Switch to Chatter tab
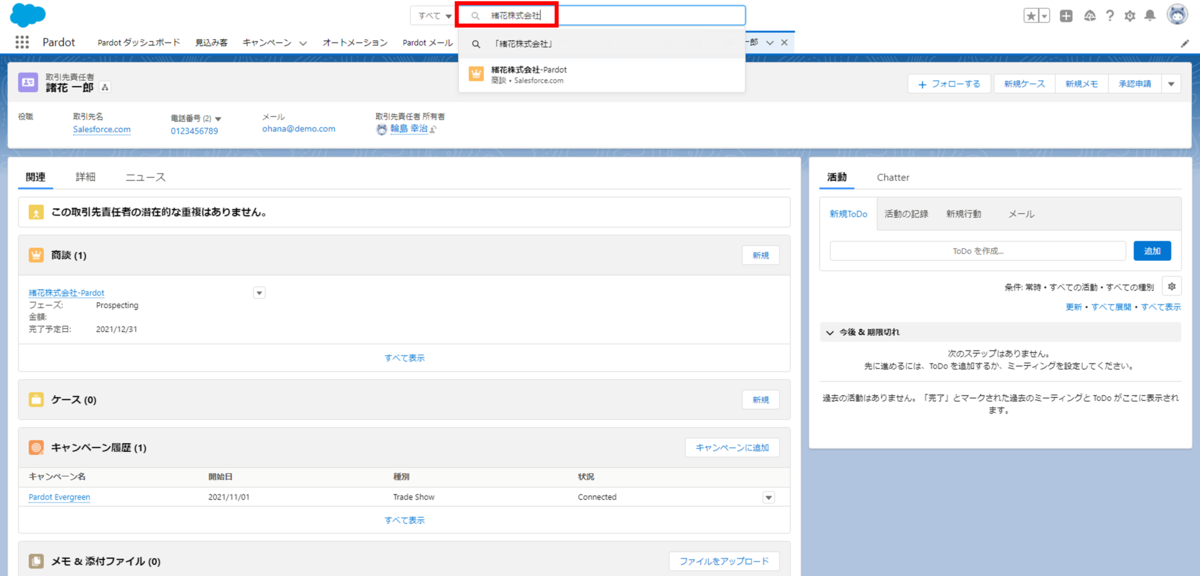1200x576 pixels. click(x=893, y=177)
